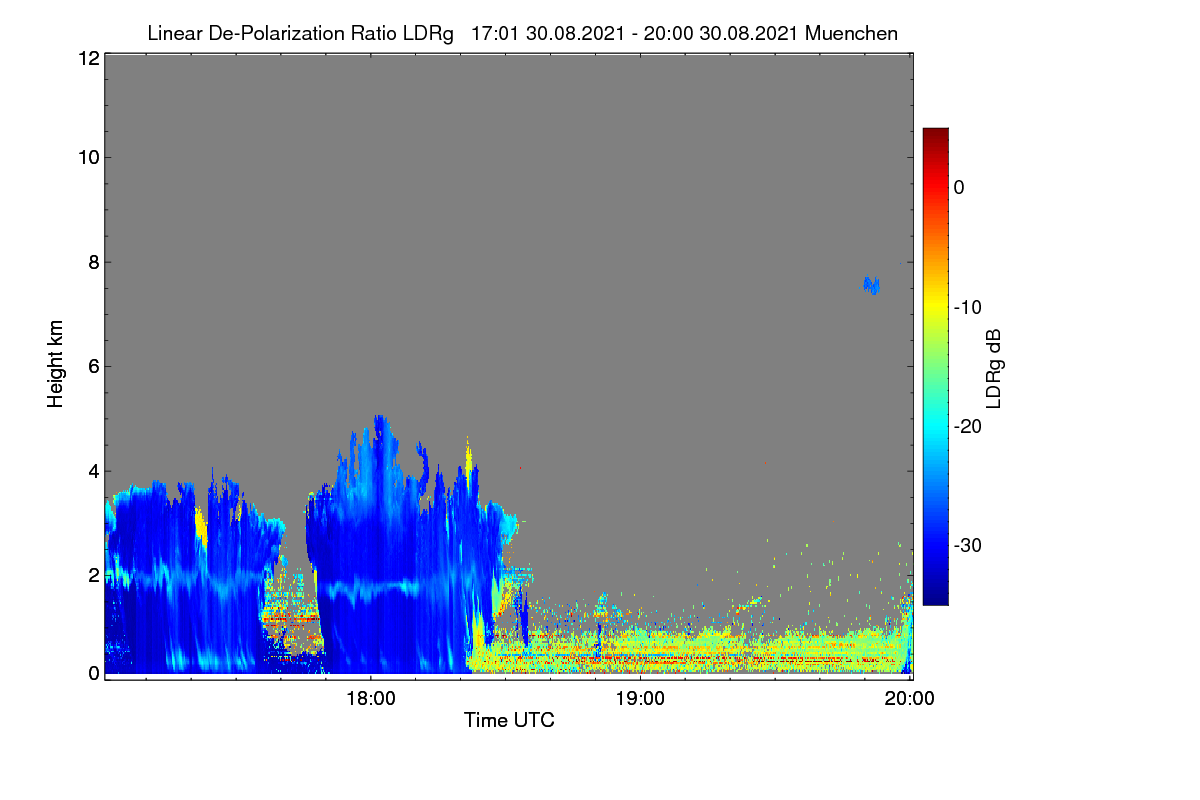Viewport: 1200px width, 800px height.
Task: Click the height tick label '10'
Action: tap(87, 157)
